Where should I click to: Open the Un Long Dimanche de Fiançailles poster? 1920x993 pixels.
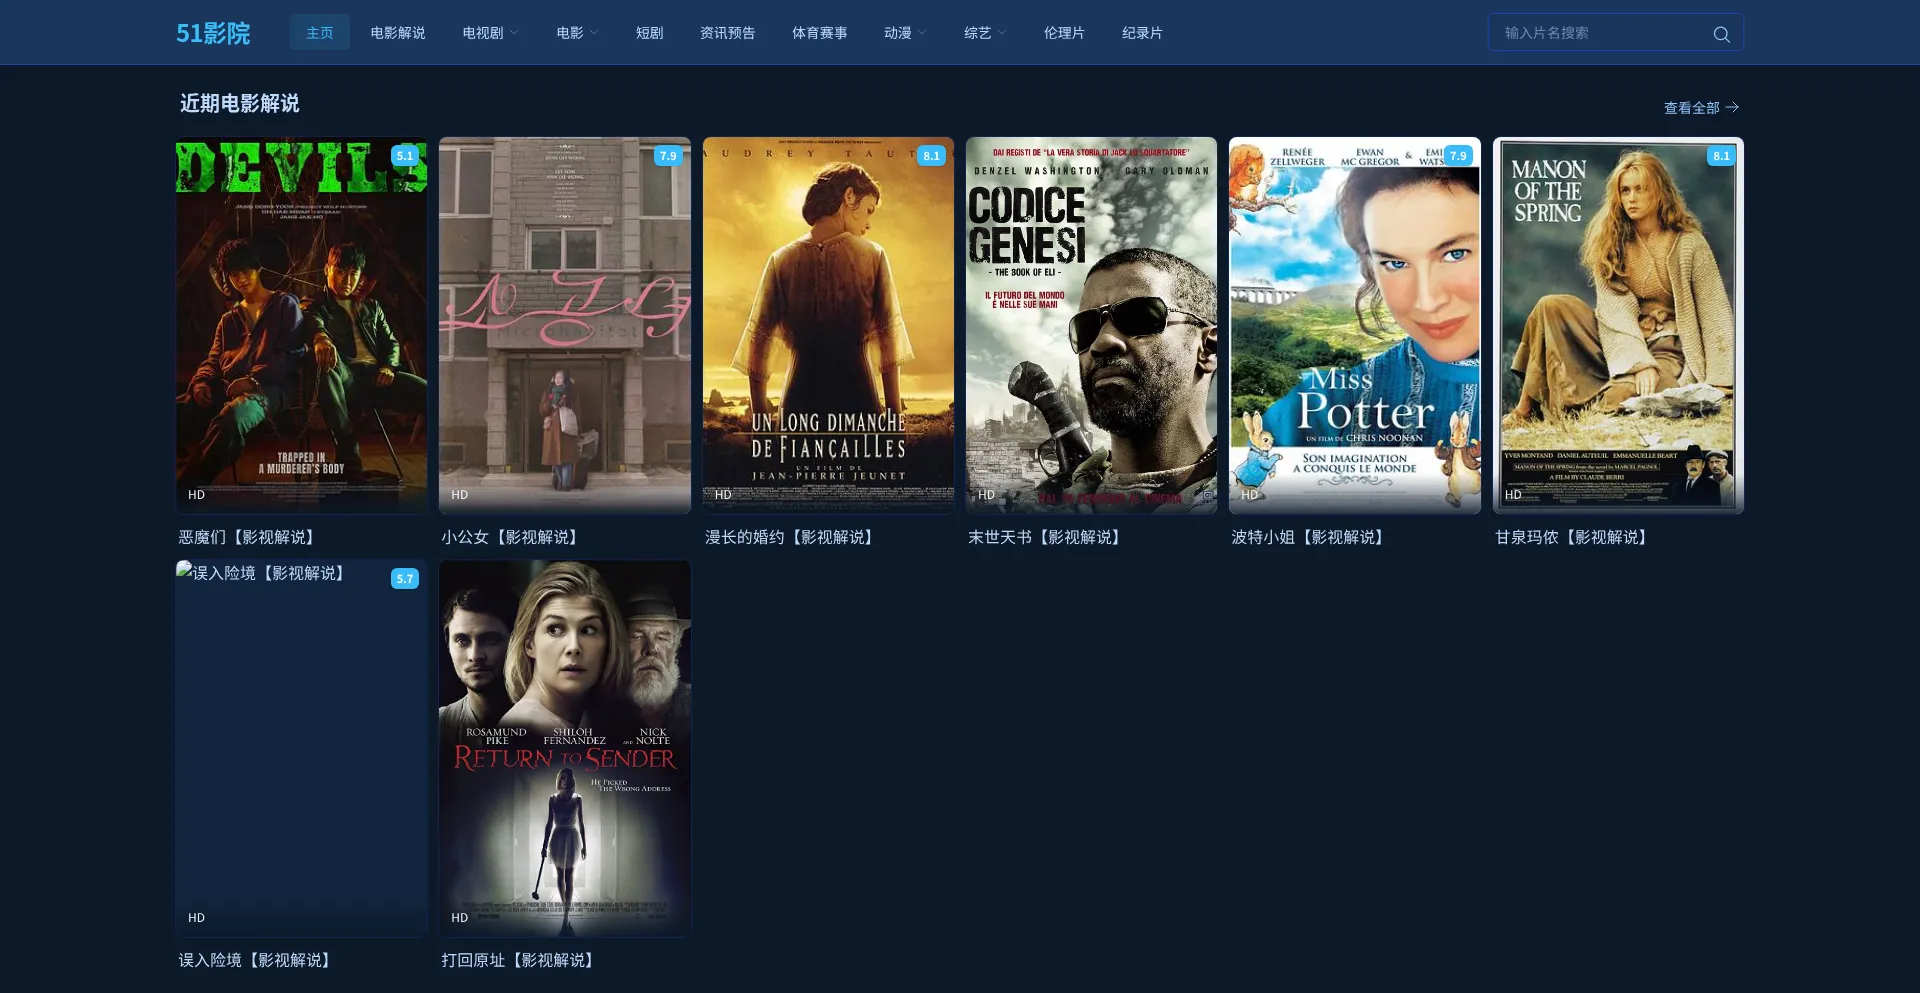[828, 326]
